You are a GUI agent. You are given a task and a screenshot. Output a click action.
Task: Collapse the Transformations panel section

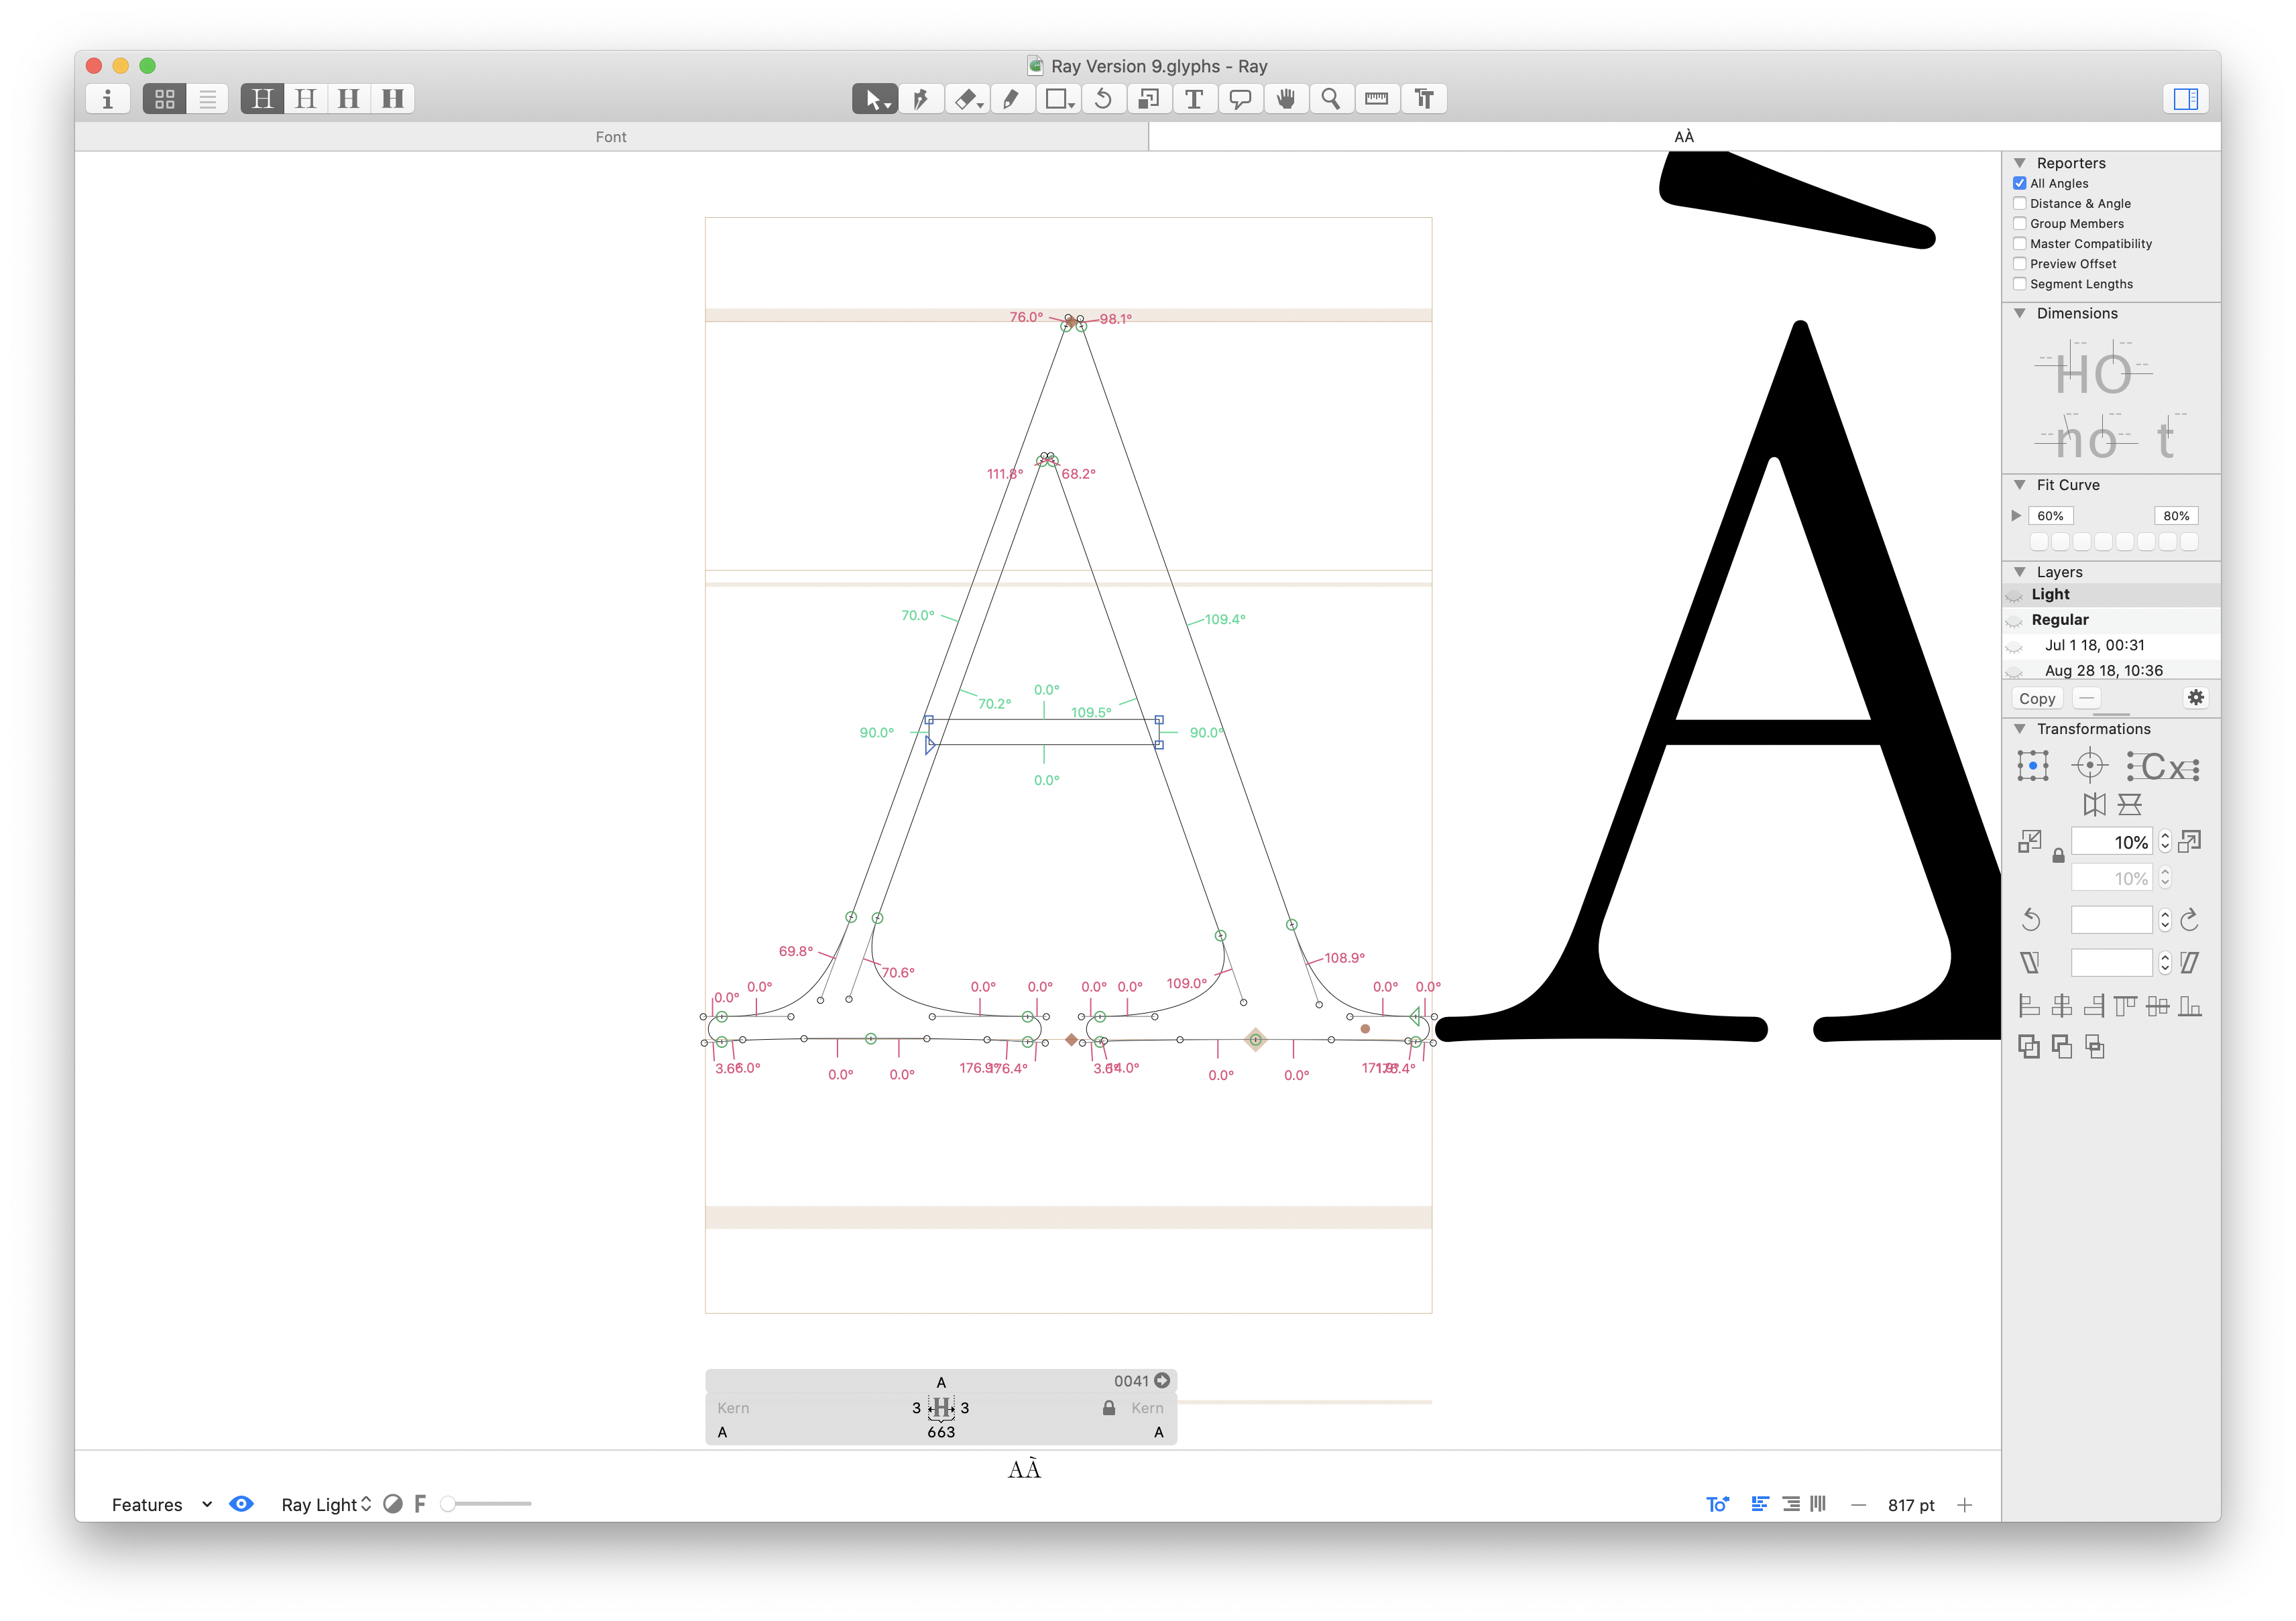pyautogui.click(x=2020, y=729)
